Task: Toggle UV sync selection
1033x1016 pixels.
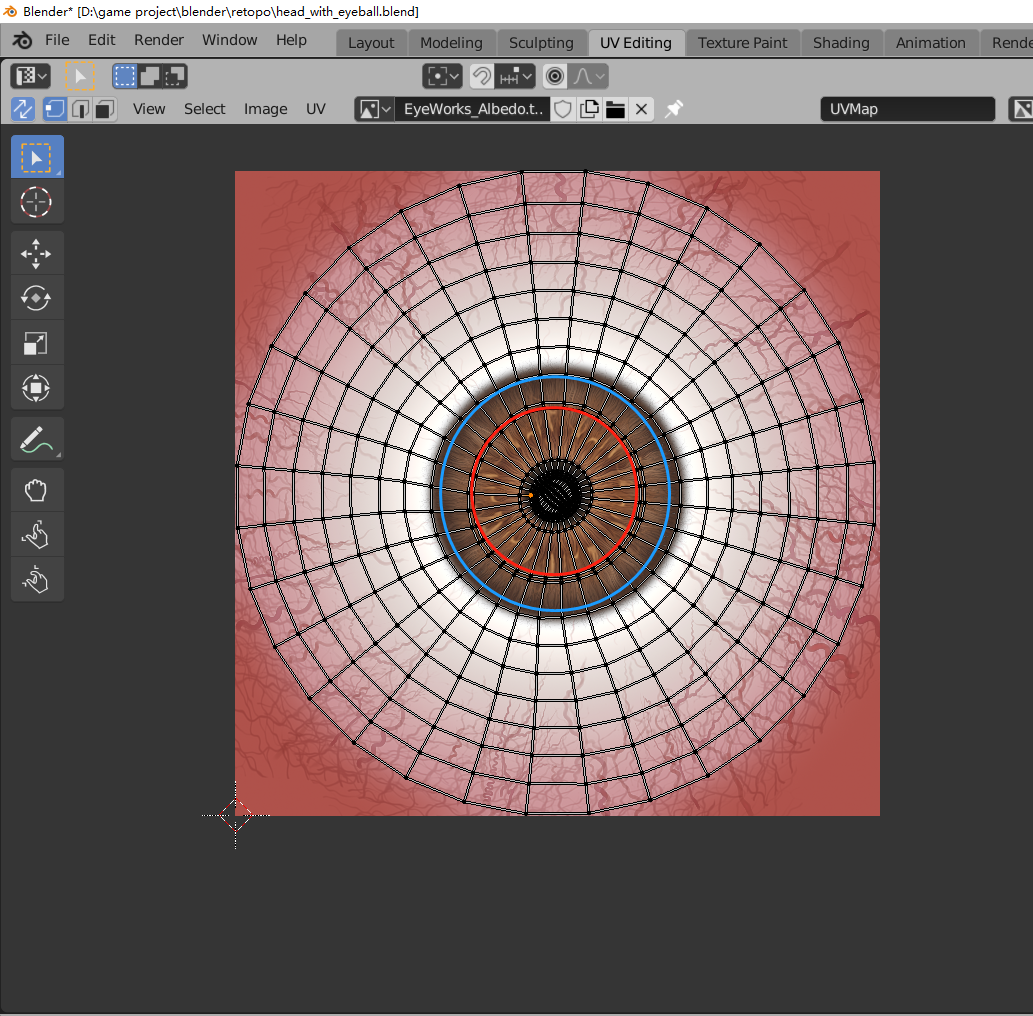Action: pos(22,109)
